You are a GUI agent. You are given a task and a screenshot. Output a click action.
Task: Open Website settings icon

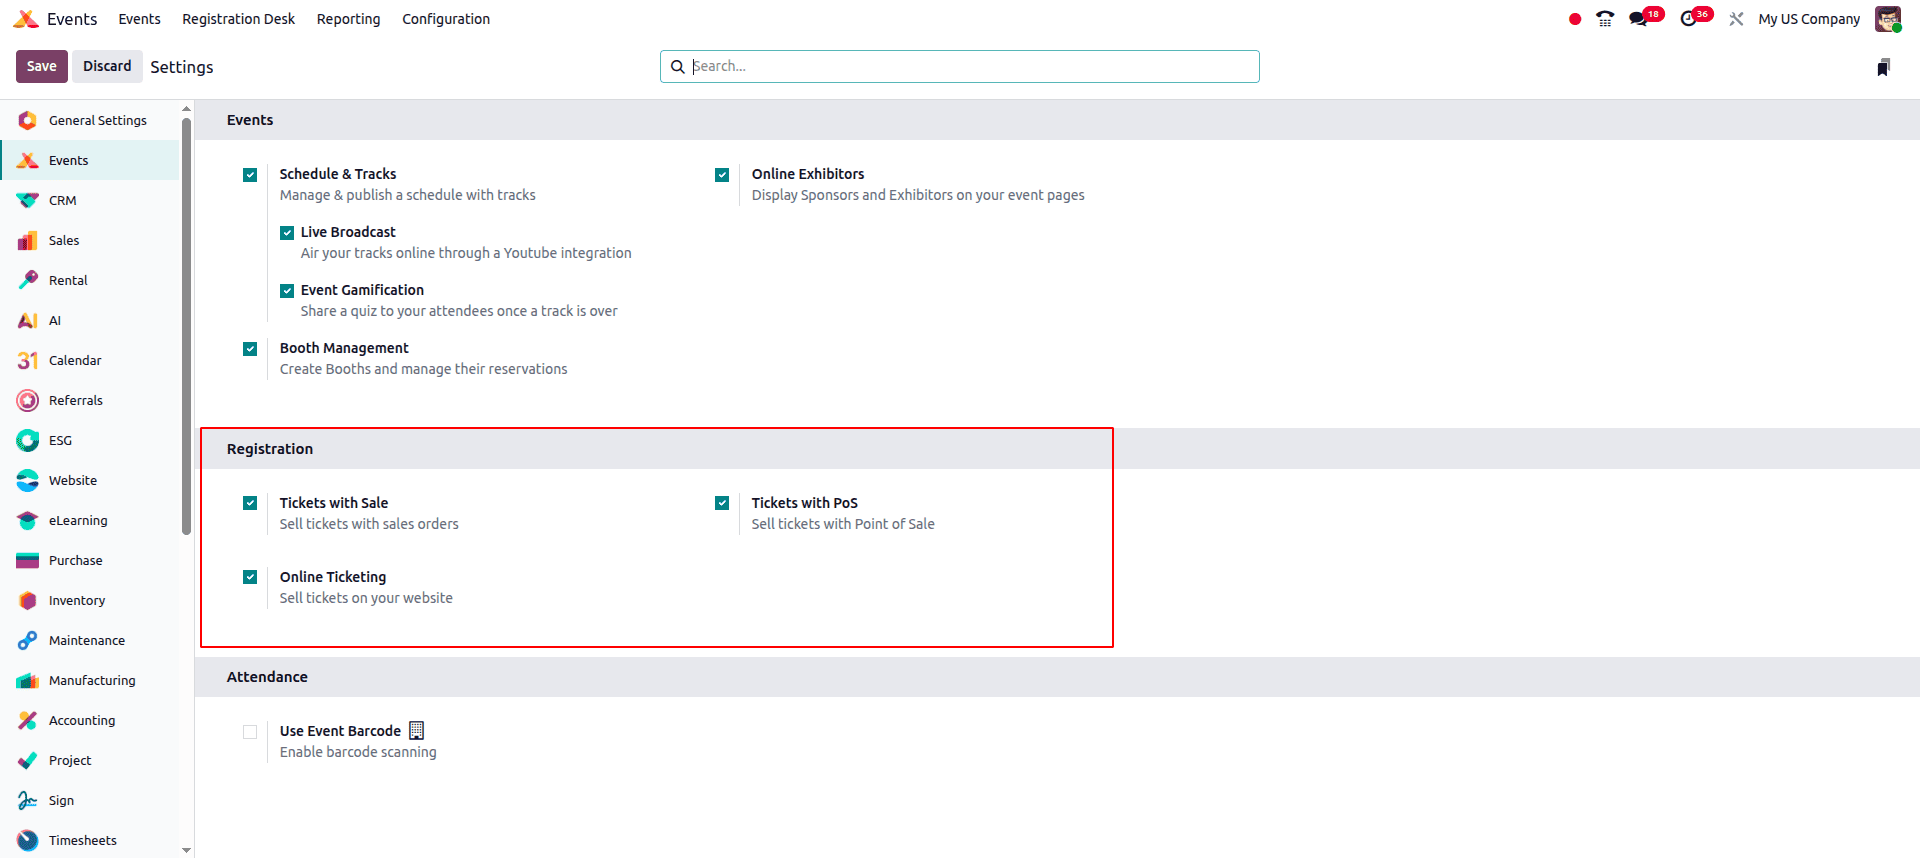[x=28, y=480]
